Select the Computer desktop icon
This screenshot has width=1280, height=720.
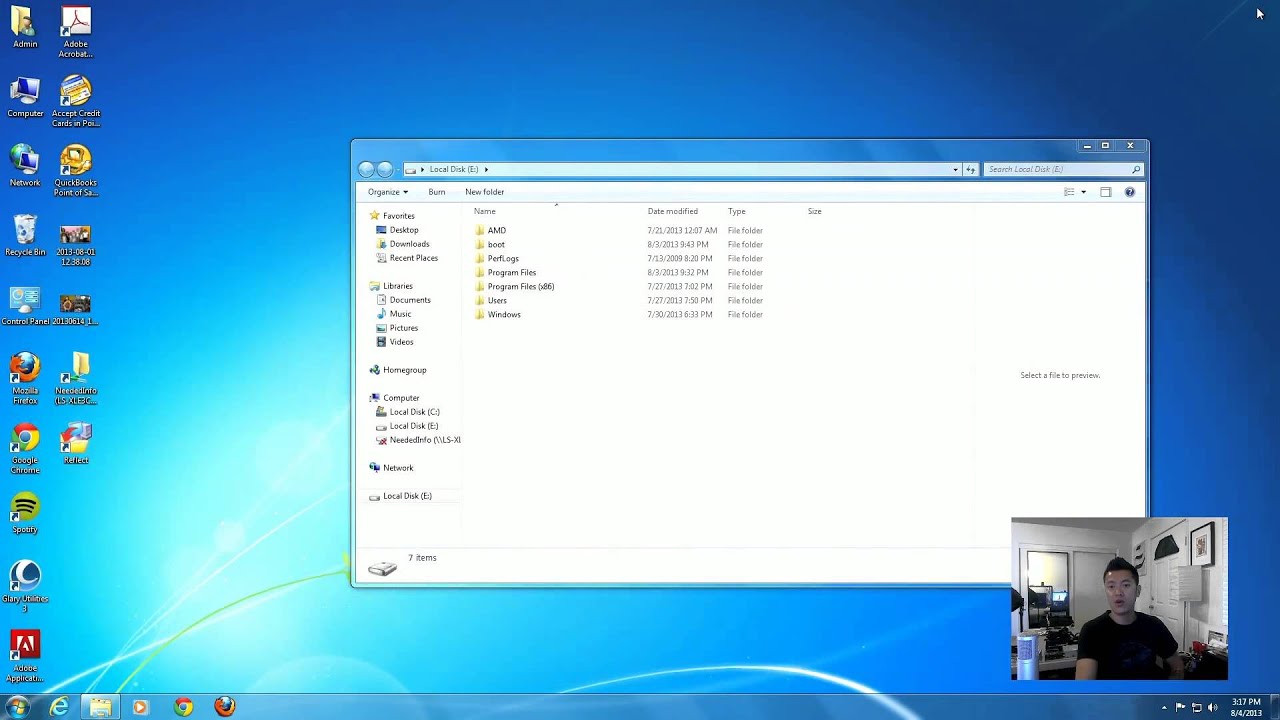click(x=25, y=97)
